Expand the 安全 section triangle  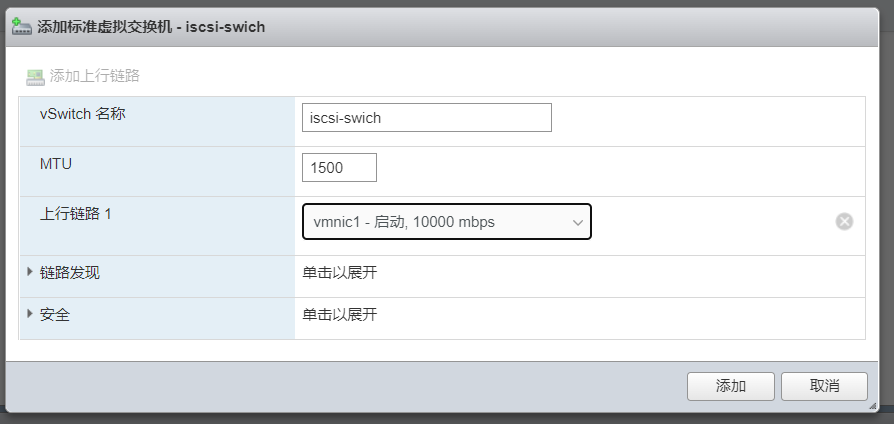coord(30,314)
